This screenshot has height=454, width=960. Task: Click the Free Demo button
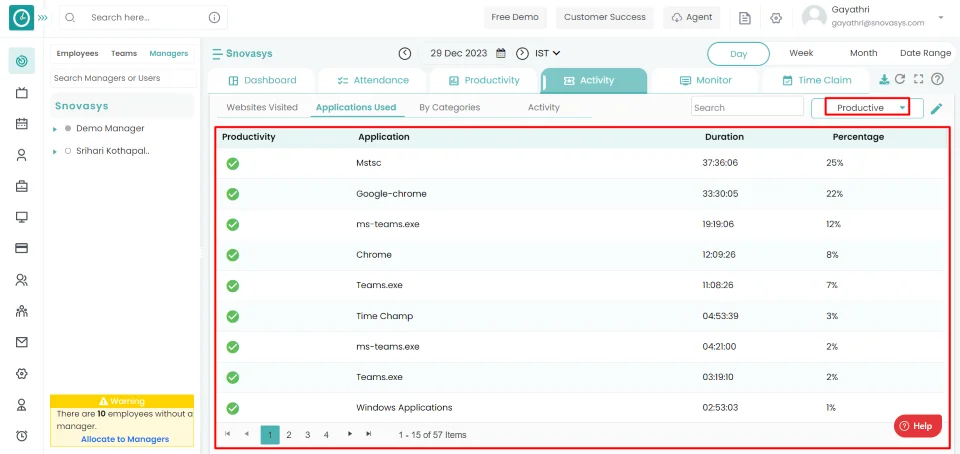(x=515, y=17)
